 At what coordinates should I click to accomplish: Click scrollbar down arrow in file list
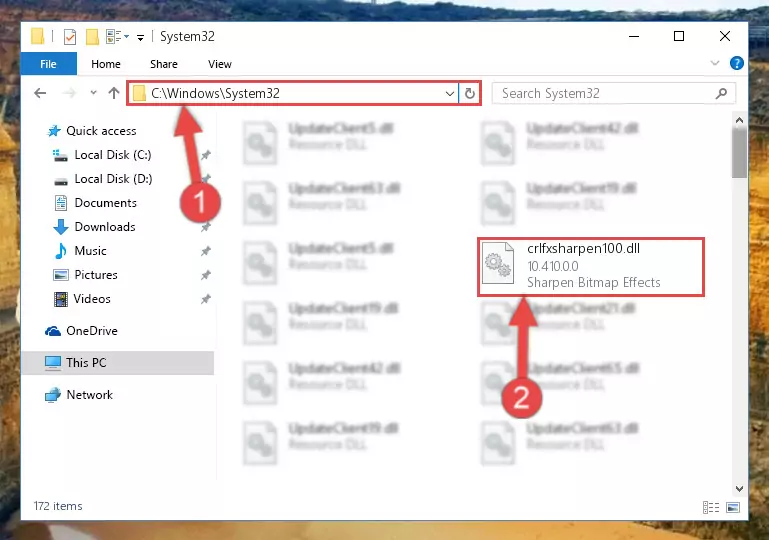coord(739,489)
